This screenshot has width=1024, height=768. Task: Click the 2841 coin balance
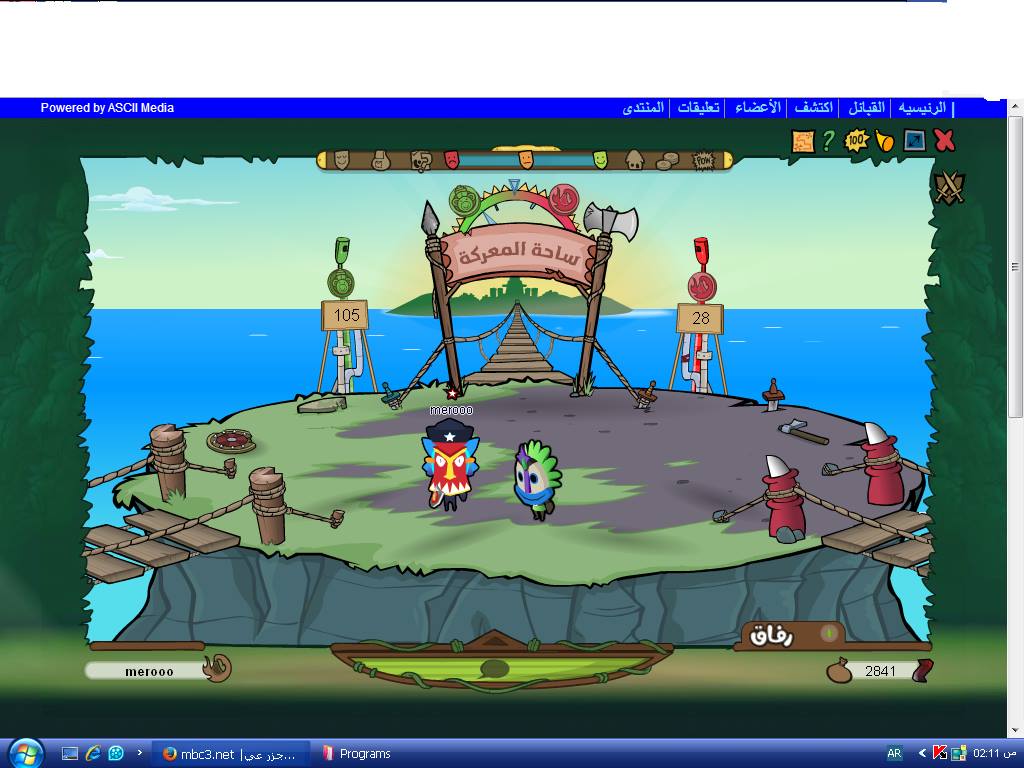tap(880, 671)
